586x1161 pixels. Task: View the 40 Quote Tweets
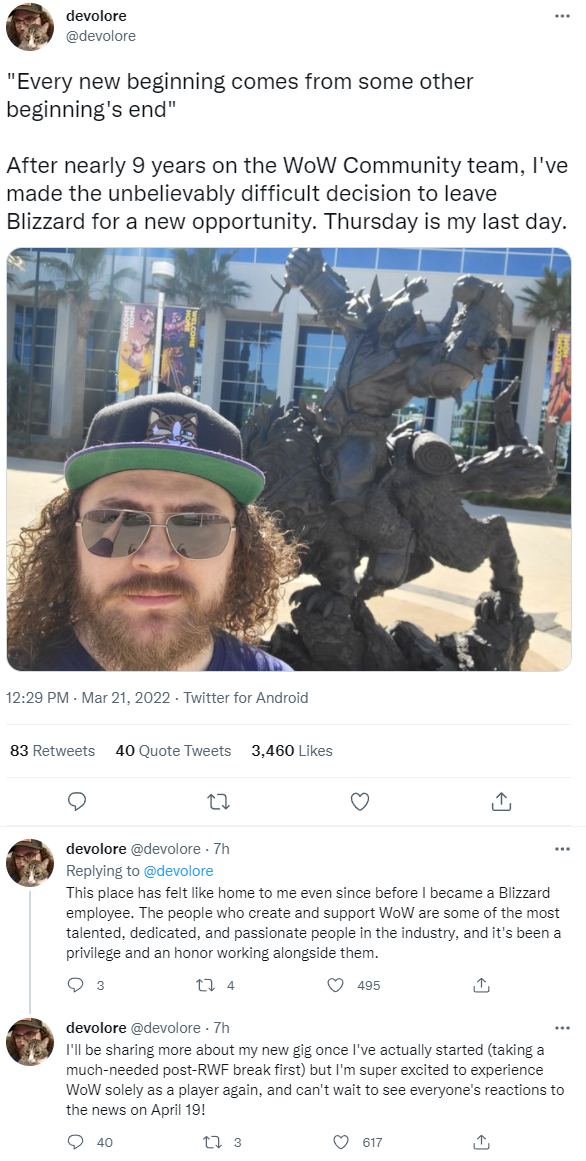tap(173, 751)
